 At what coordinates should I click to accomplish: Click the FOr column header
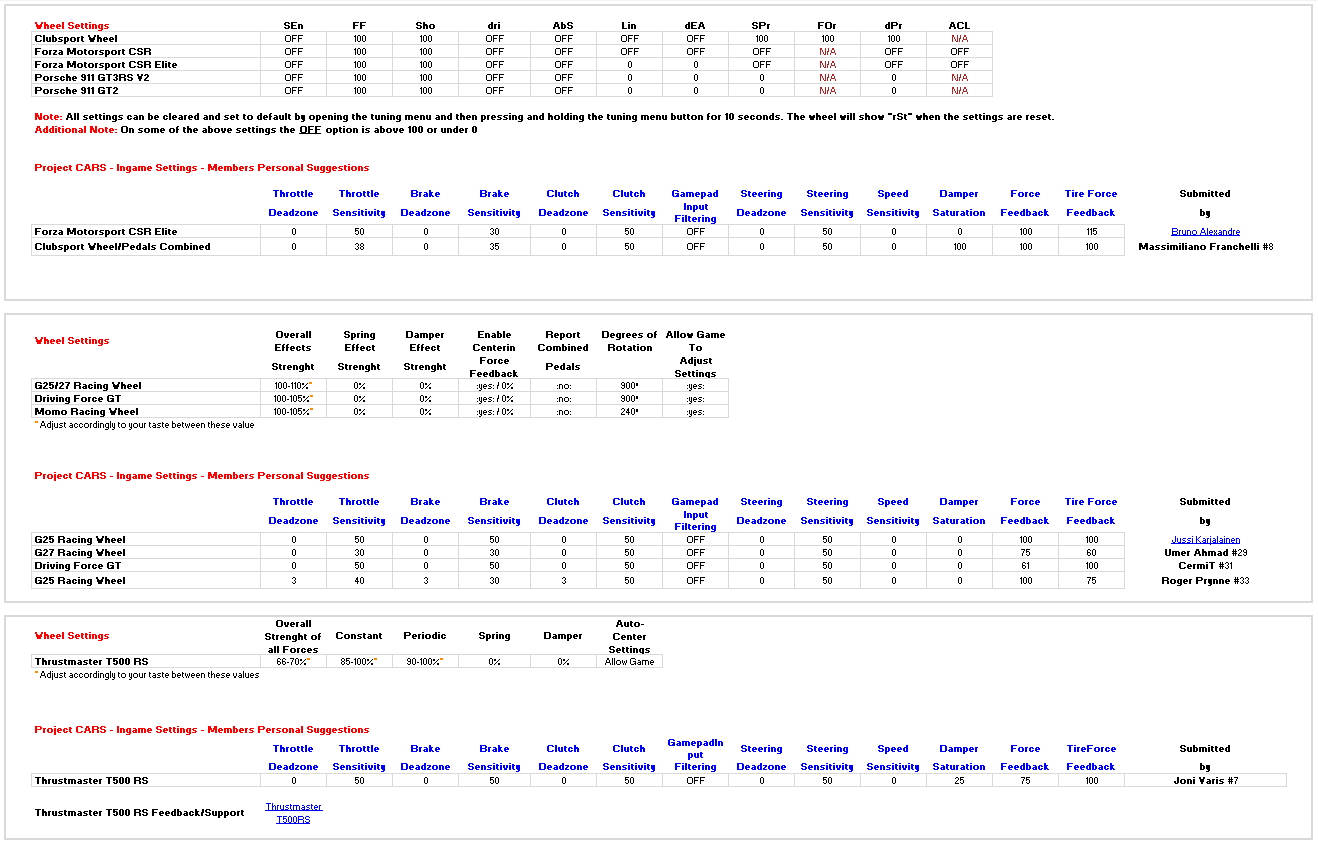coord(827,26)
